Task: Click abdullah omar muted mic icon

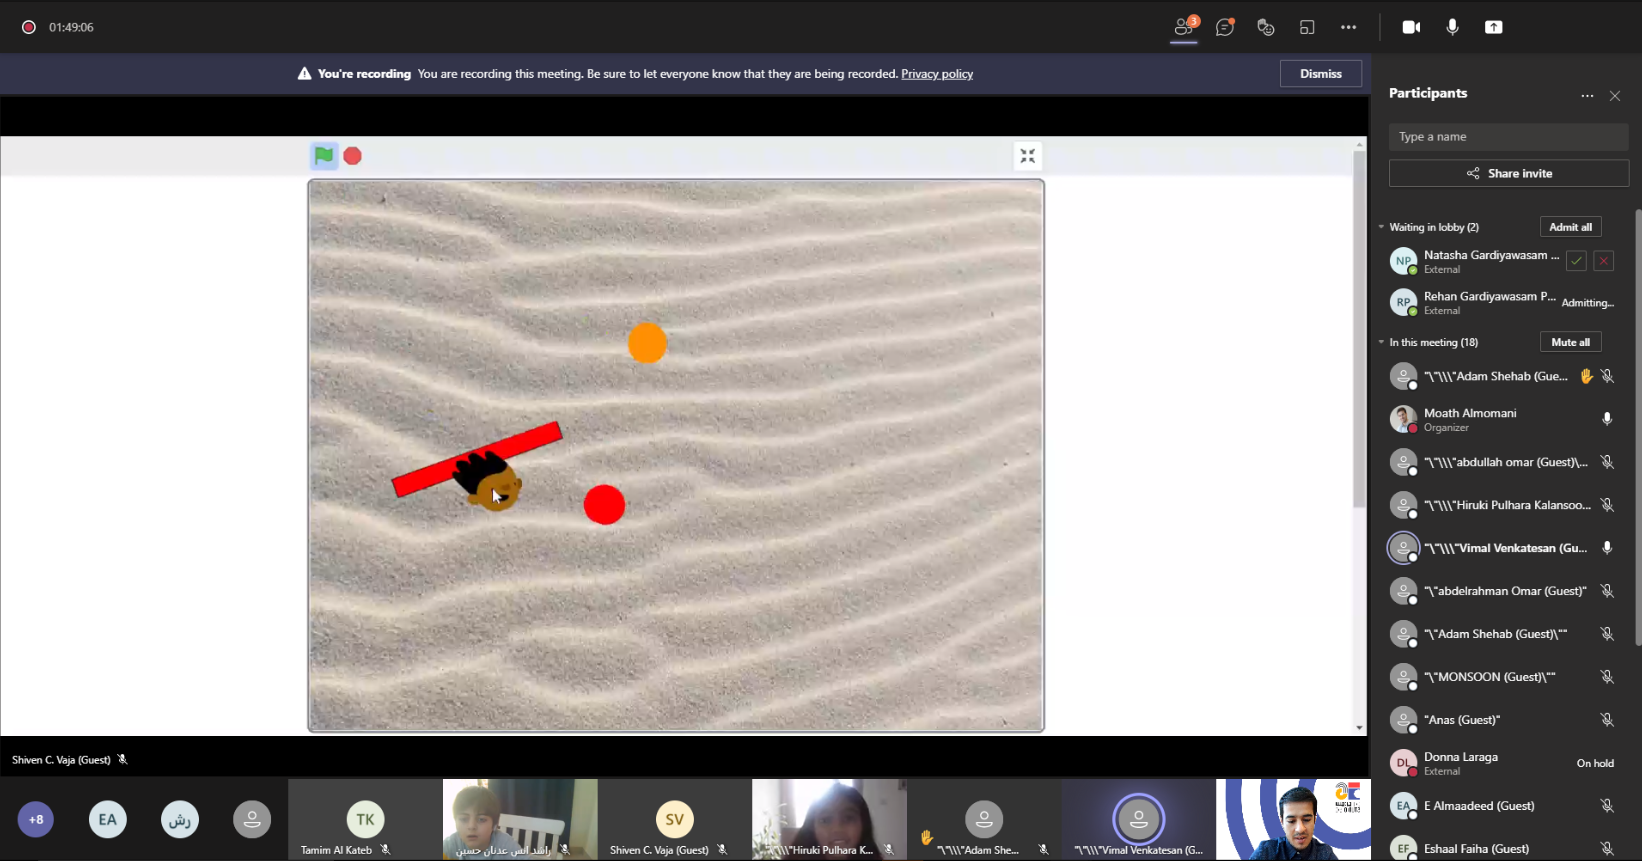Action: (x=1607, y=462)
